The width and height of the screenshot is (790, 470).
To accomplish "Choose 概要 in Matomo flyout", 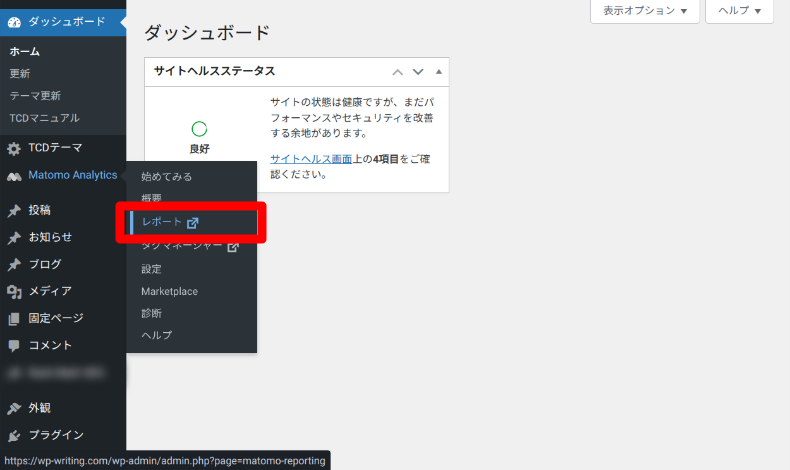I will 151,198.
